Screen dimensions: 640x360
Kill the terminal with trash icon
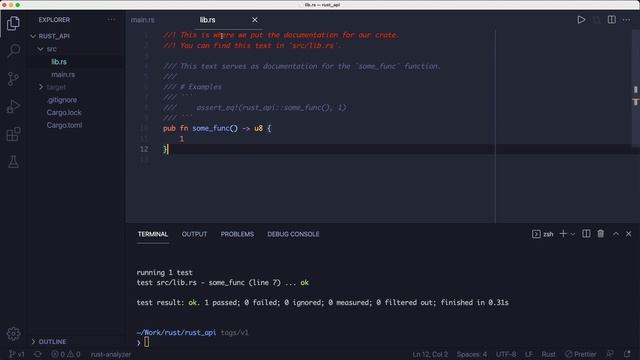tap(601, 233)
